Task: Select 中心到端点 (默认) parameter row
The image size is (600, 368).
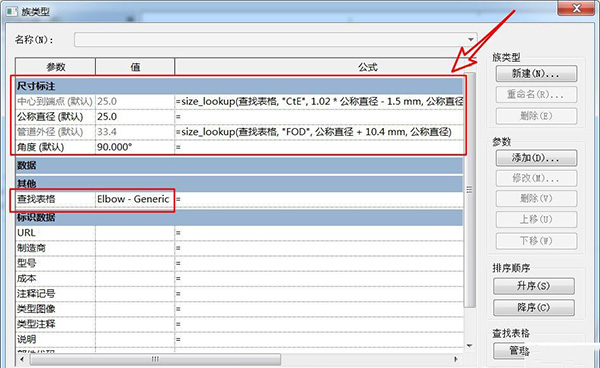Action: point(239,101)
